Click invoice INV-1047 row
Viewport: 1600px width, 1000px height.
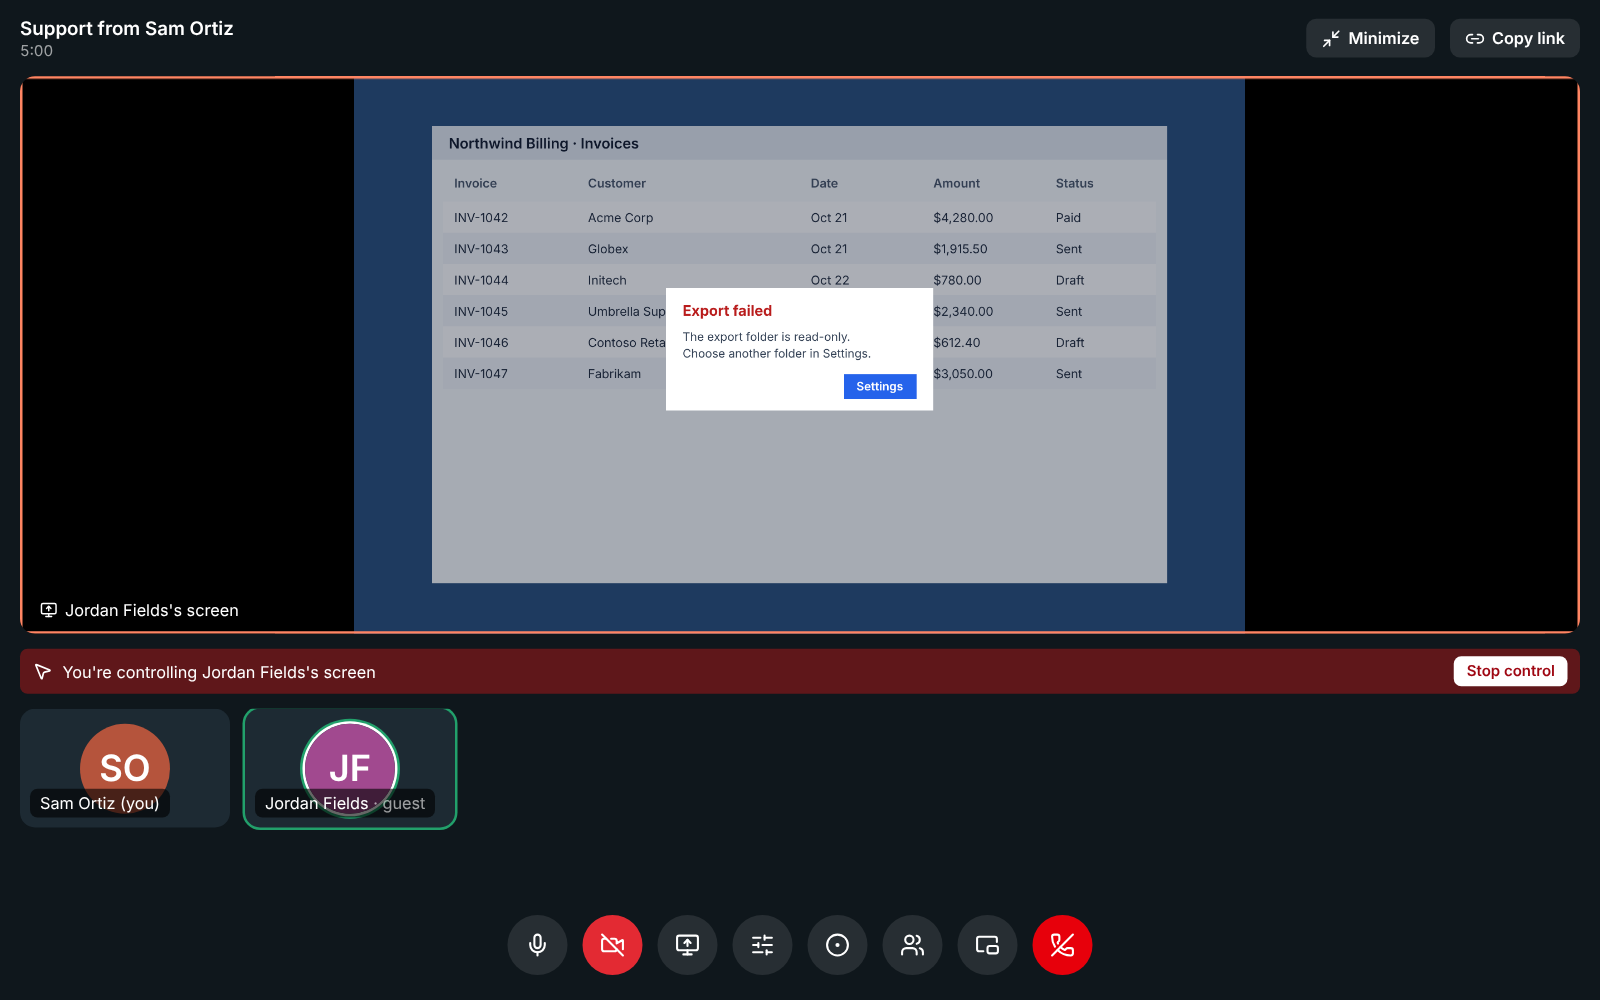(x=799, y=374)
